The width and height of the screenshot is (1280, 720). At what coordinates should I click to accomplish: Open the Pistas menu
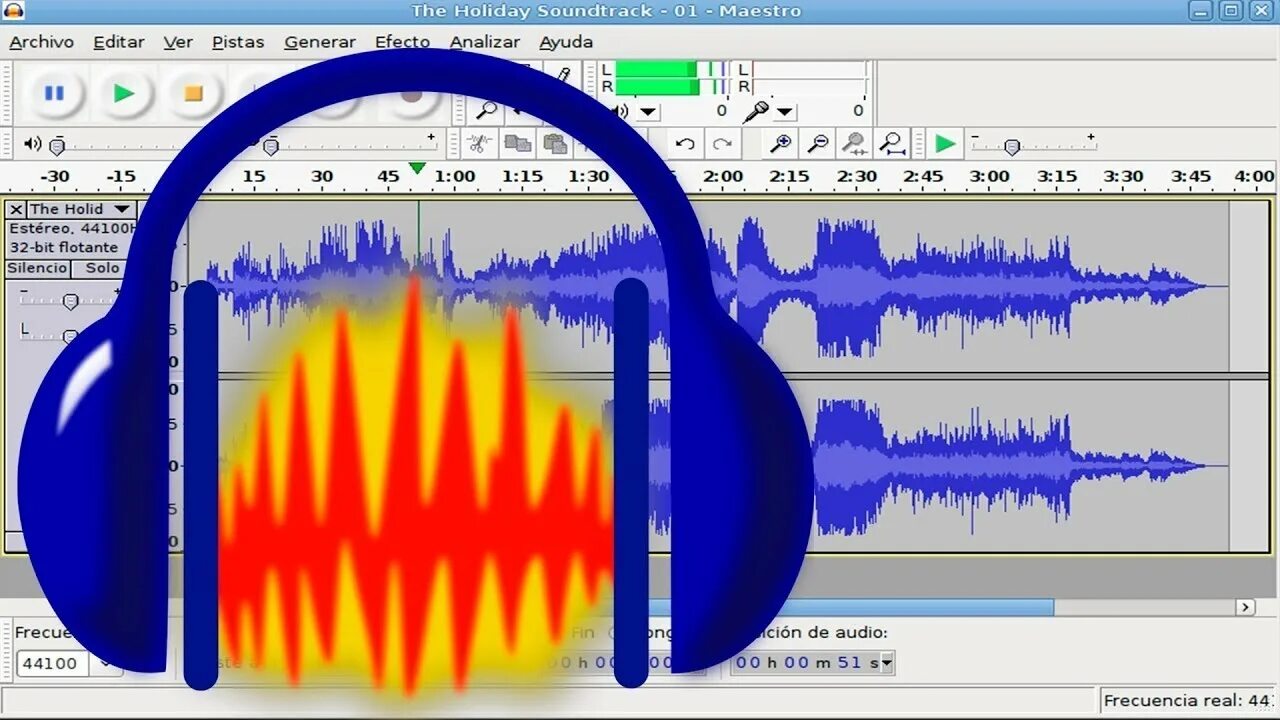point(238,42)
